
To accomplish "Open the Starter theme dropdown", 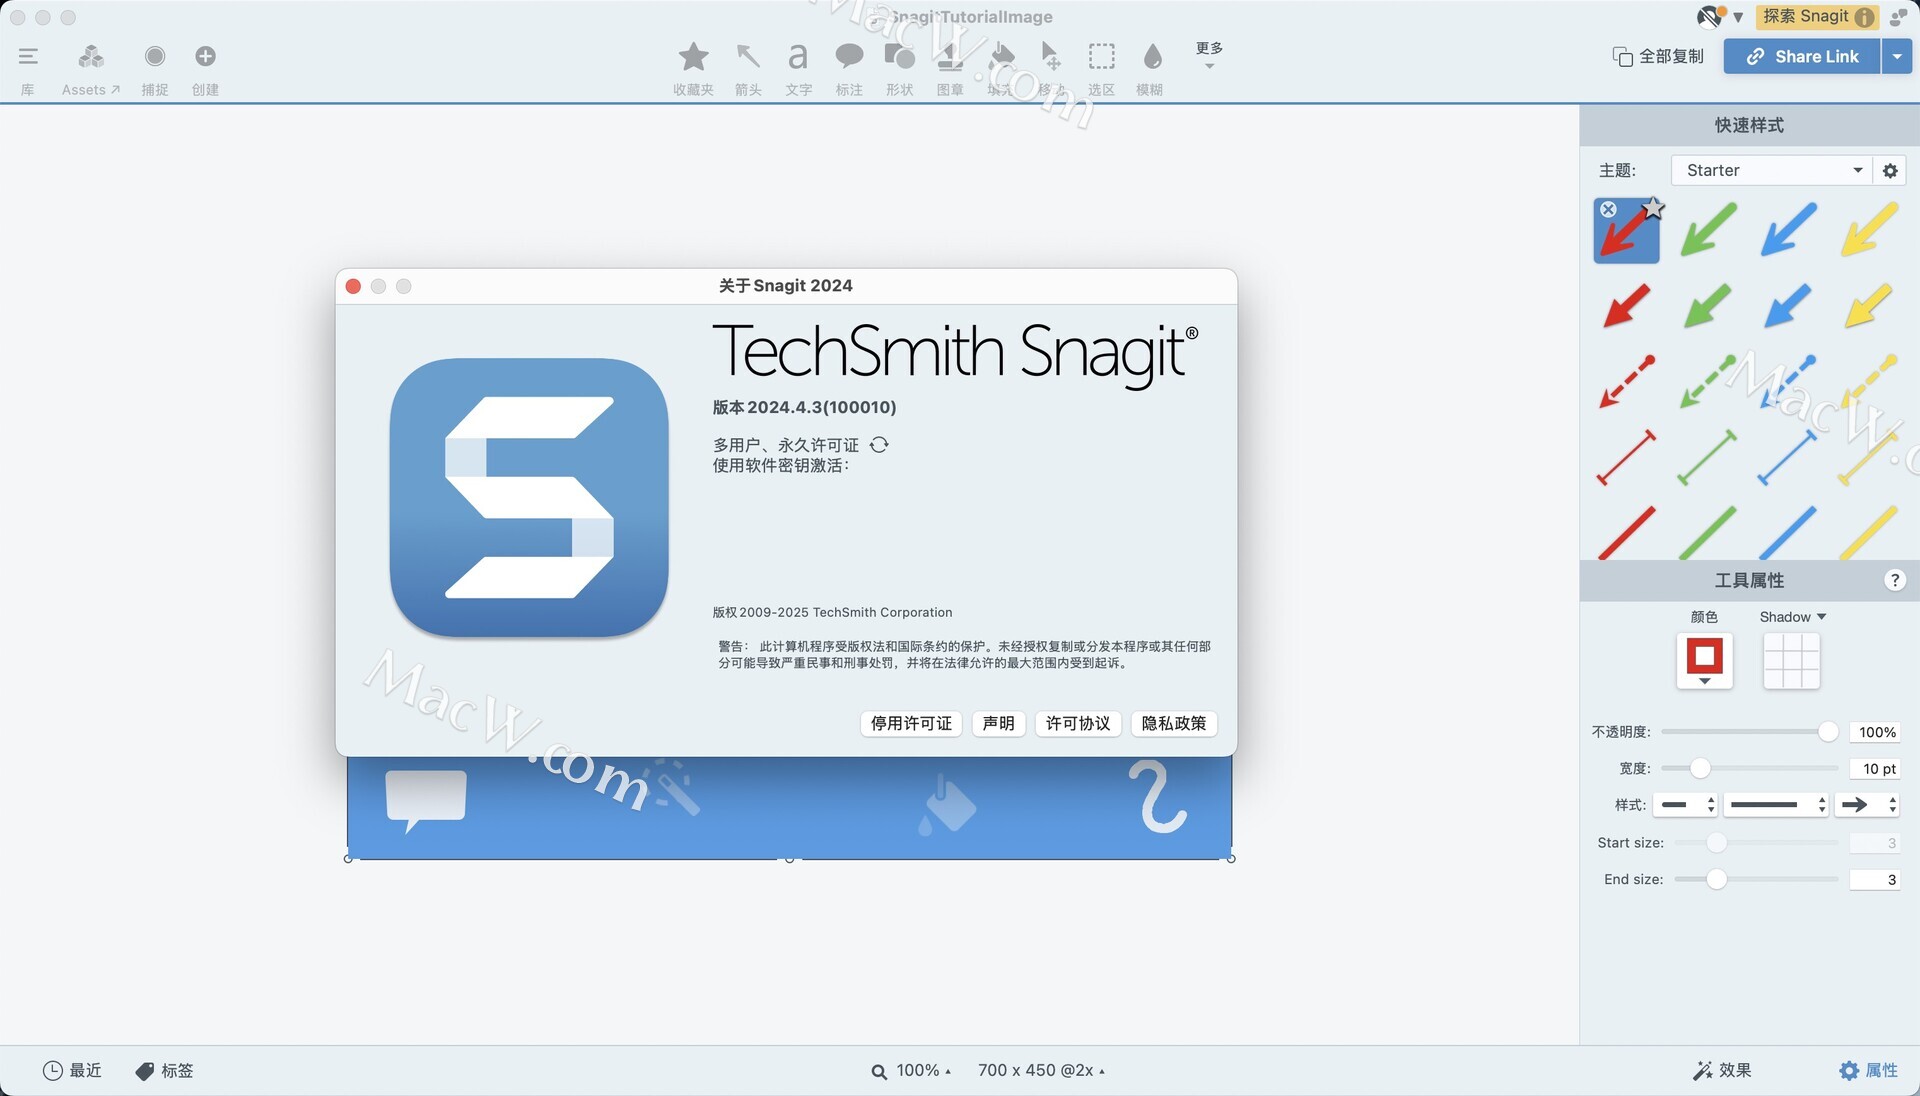I will (1771, 170).
